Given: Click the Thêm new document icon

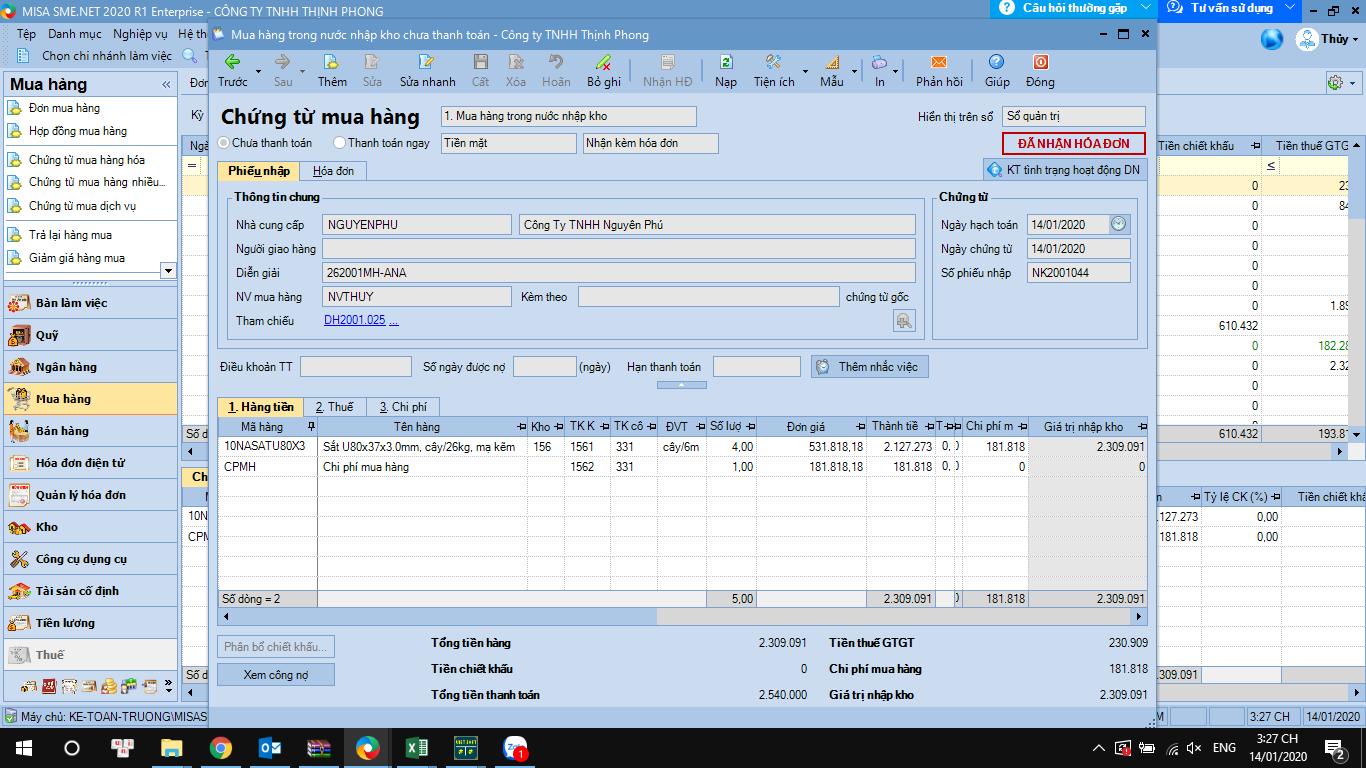Looking at the screenshot, I should point(332,63).
